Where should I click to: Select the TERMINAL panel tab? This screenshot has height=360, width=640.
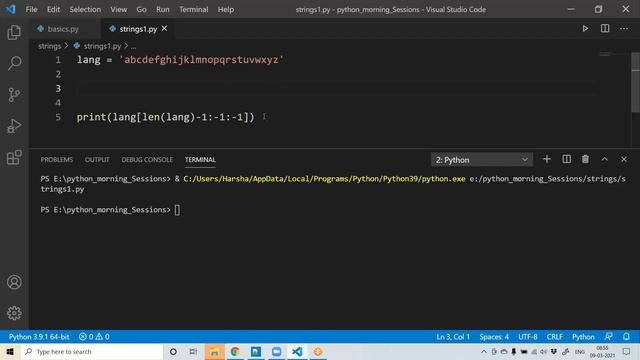pos(200,160)
